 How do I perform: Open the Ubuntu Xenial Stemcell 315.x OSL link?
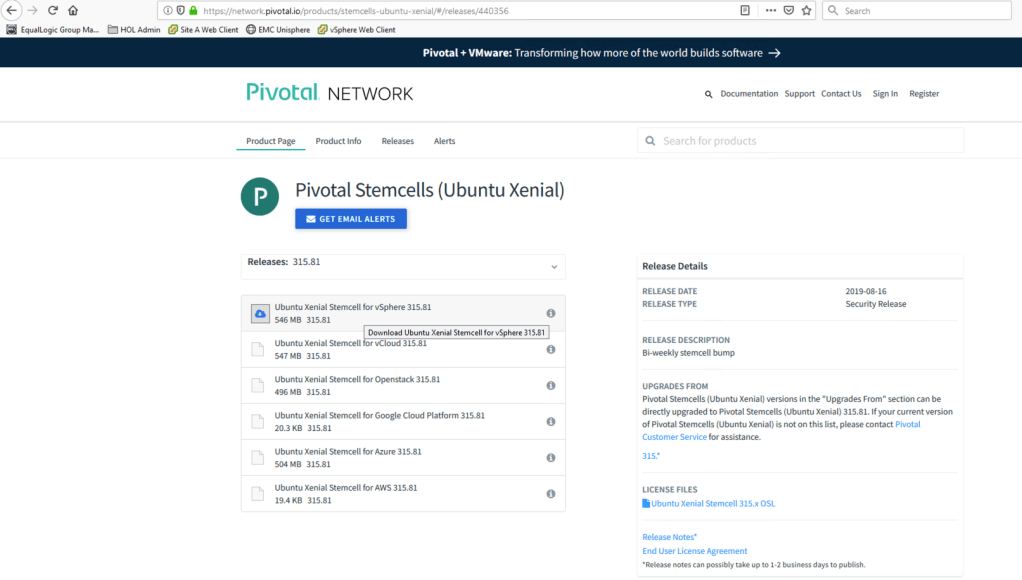tap(712, 504)
